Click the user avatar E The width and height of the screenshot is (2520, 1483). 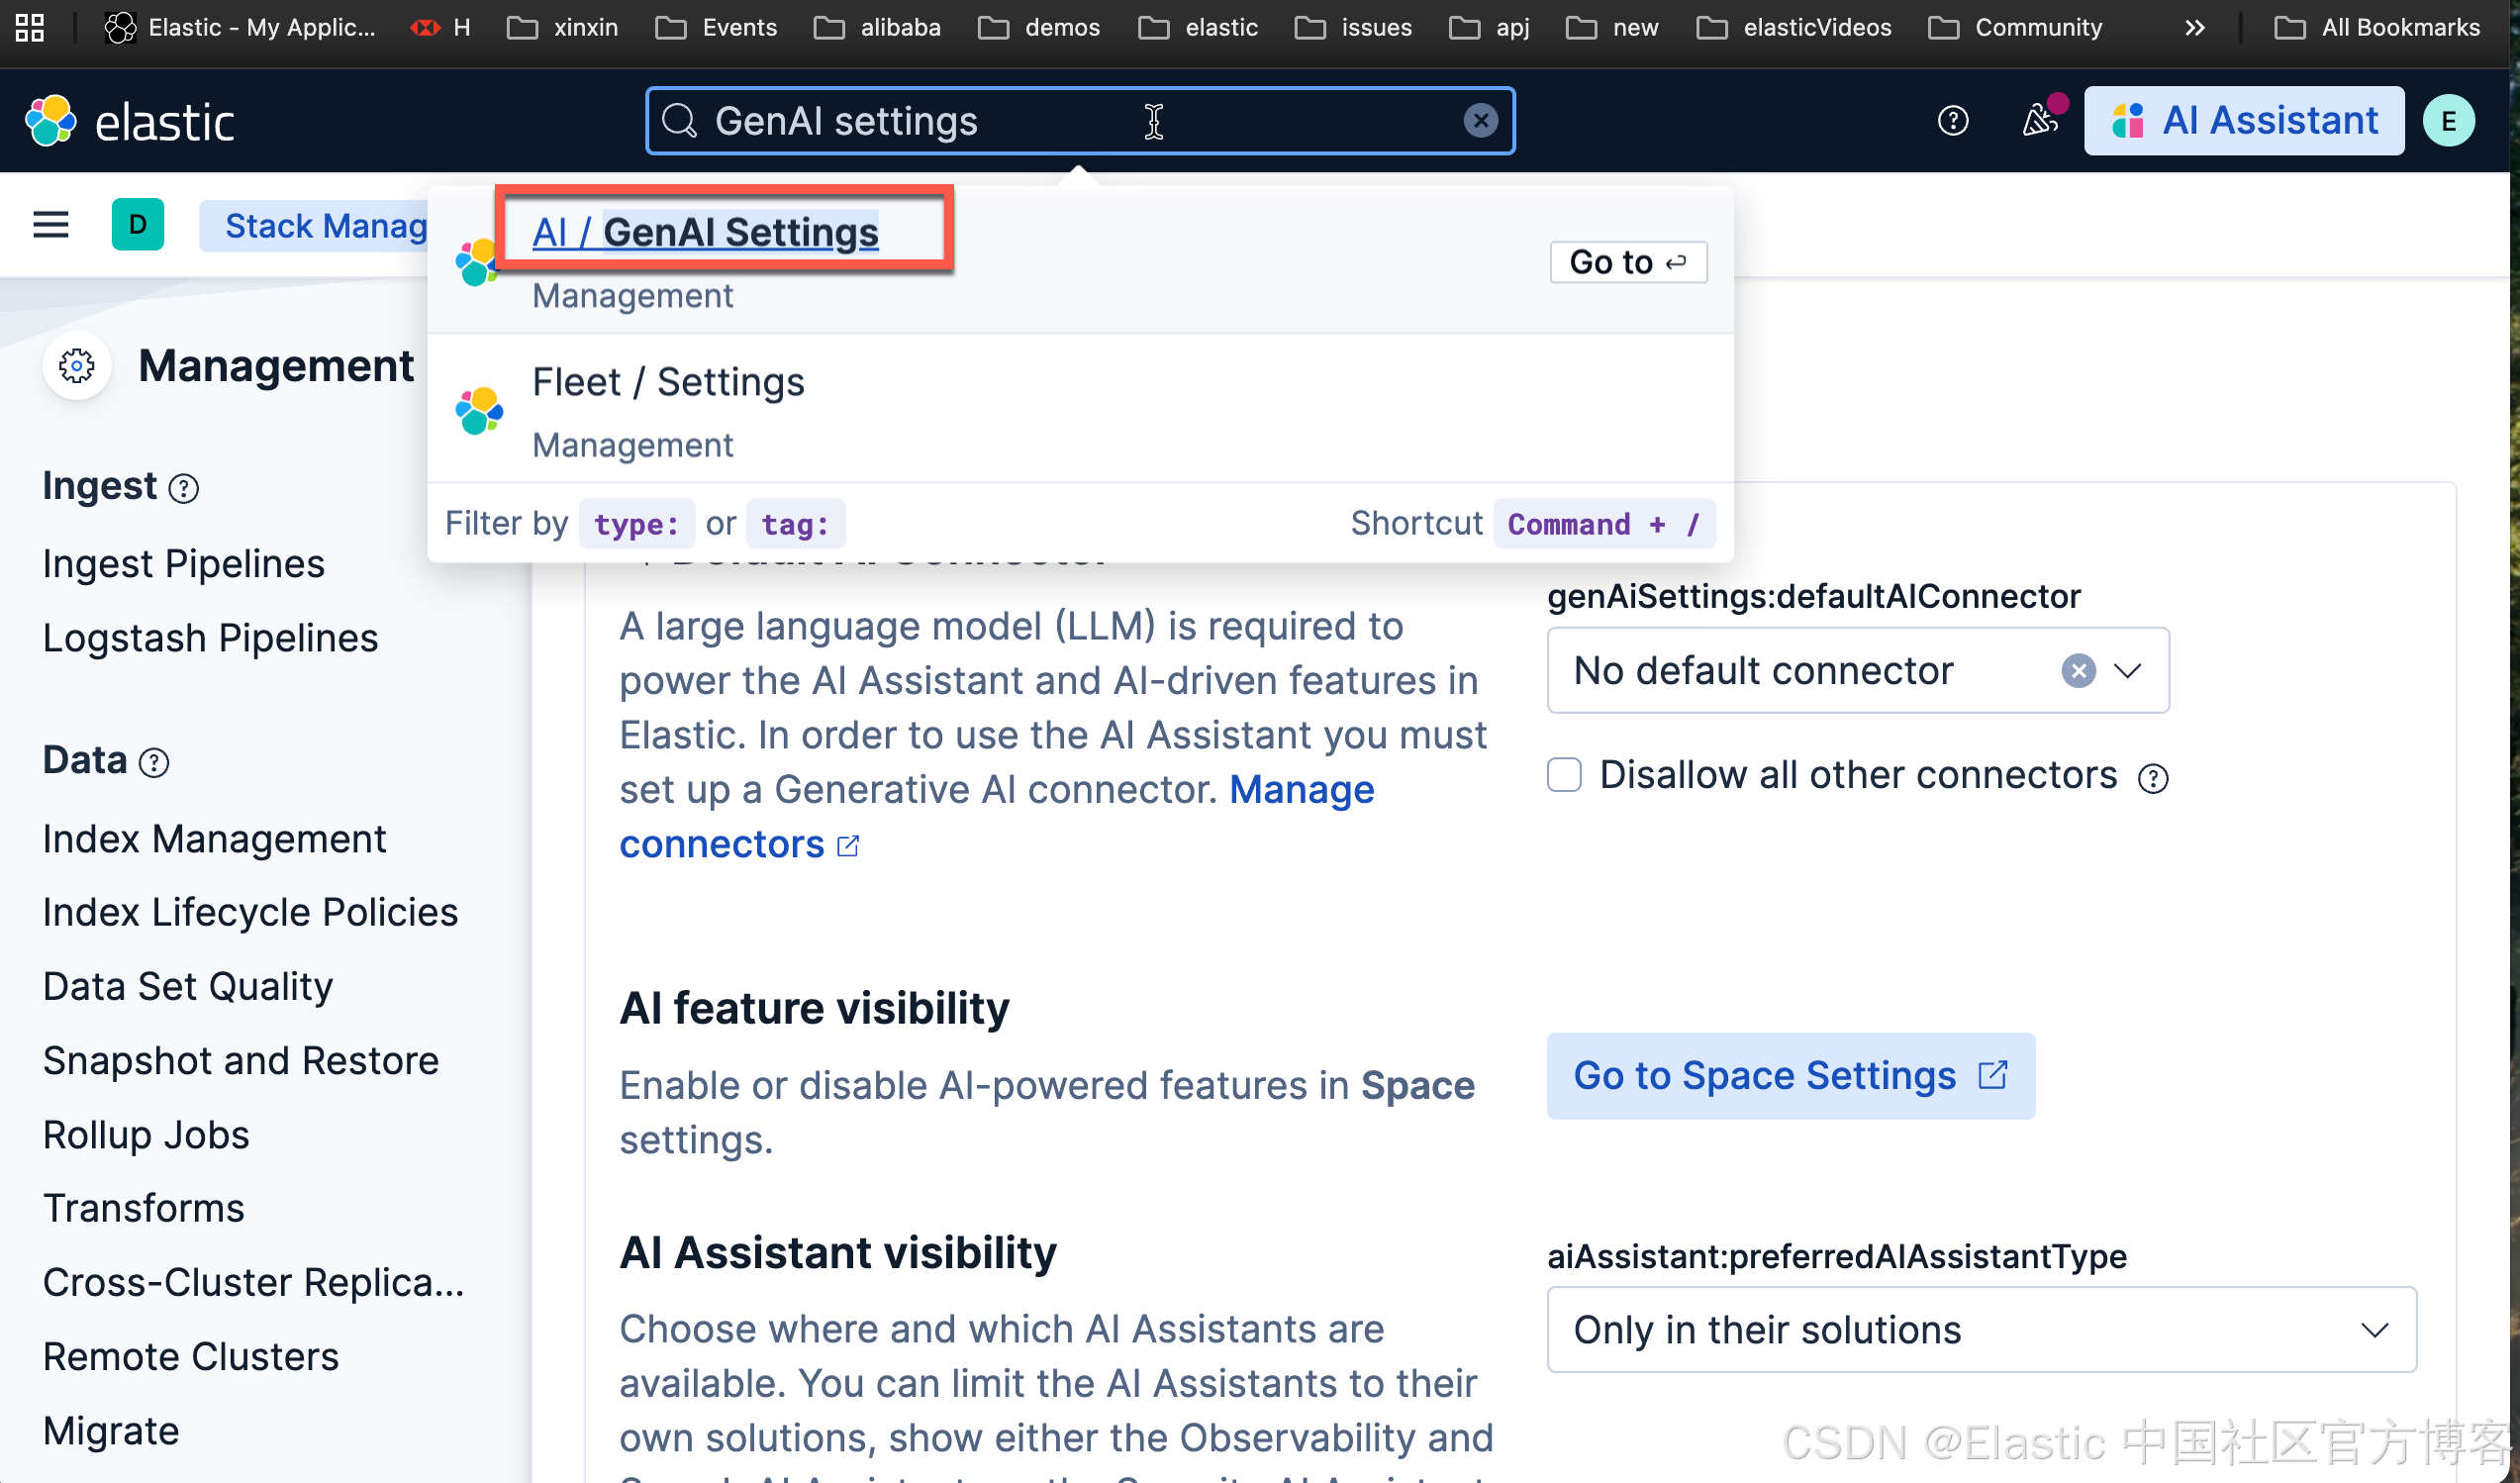[x=2448, y=121]
